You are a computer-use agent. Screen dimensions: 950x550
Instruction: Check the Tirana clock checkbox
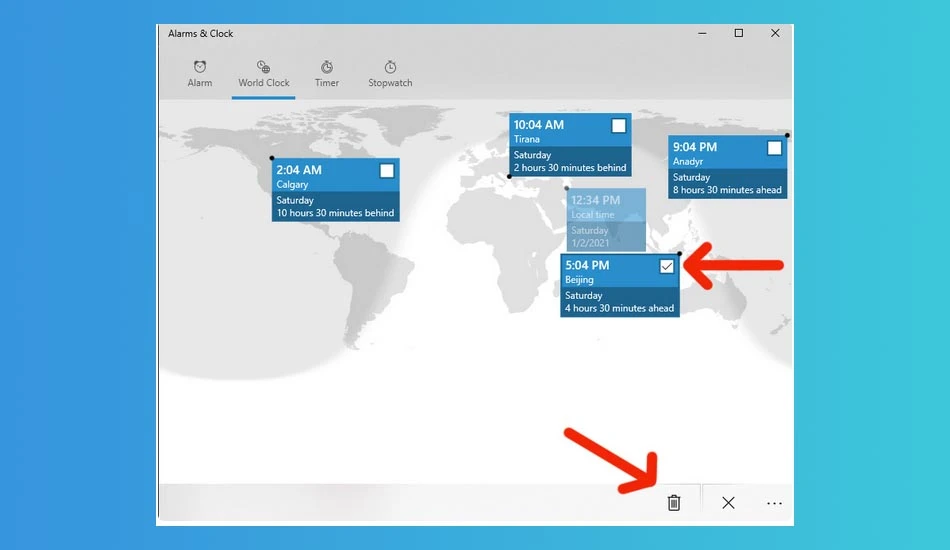[619, 125]
